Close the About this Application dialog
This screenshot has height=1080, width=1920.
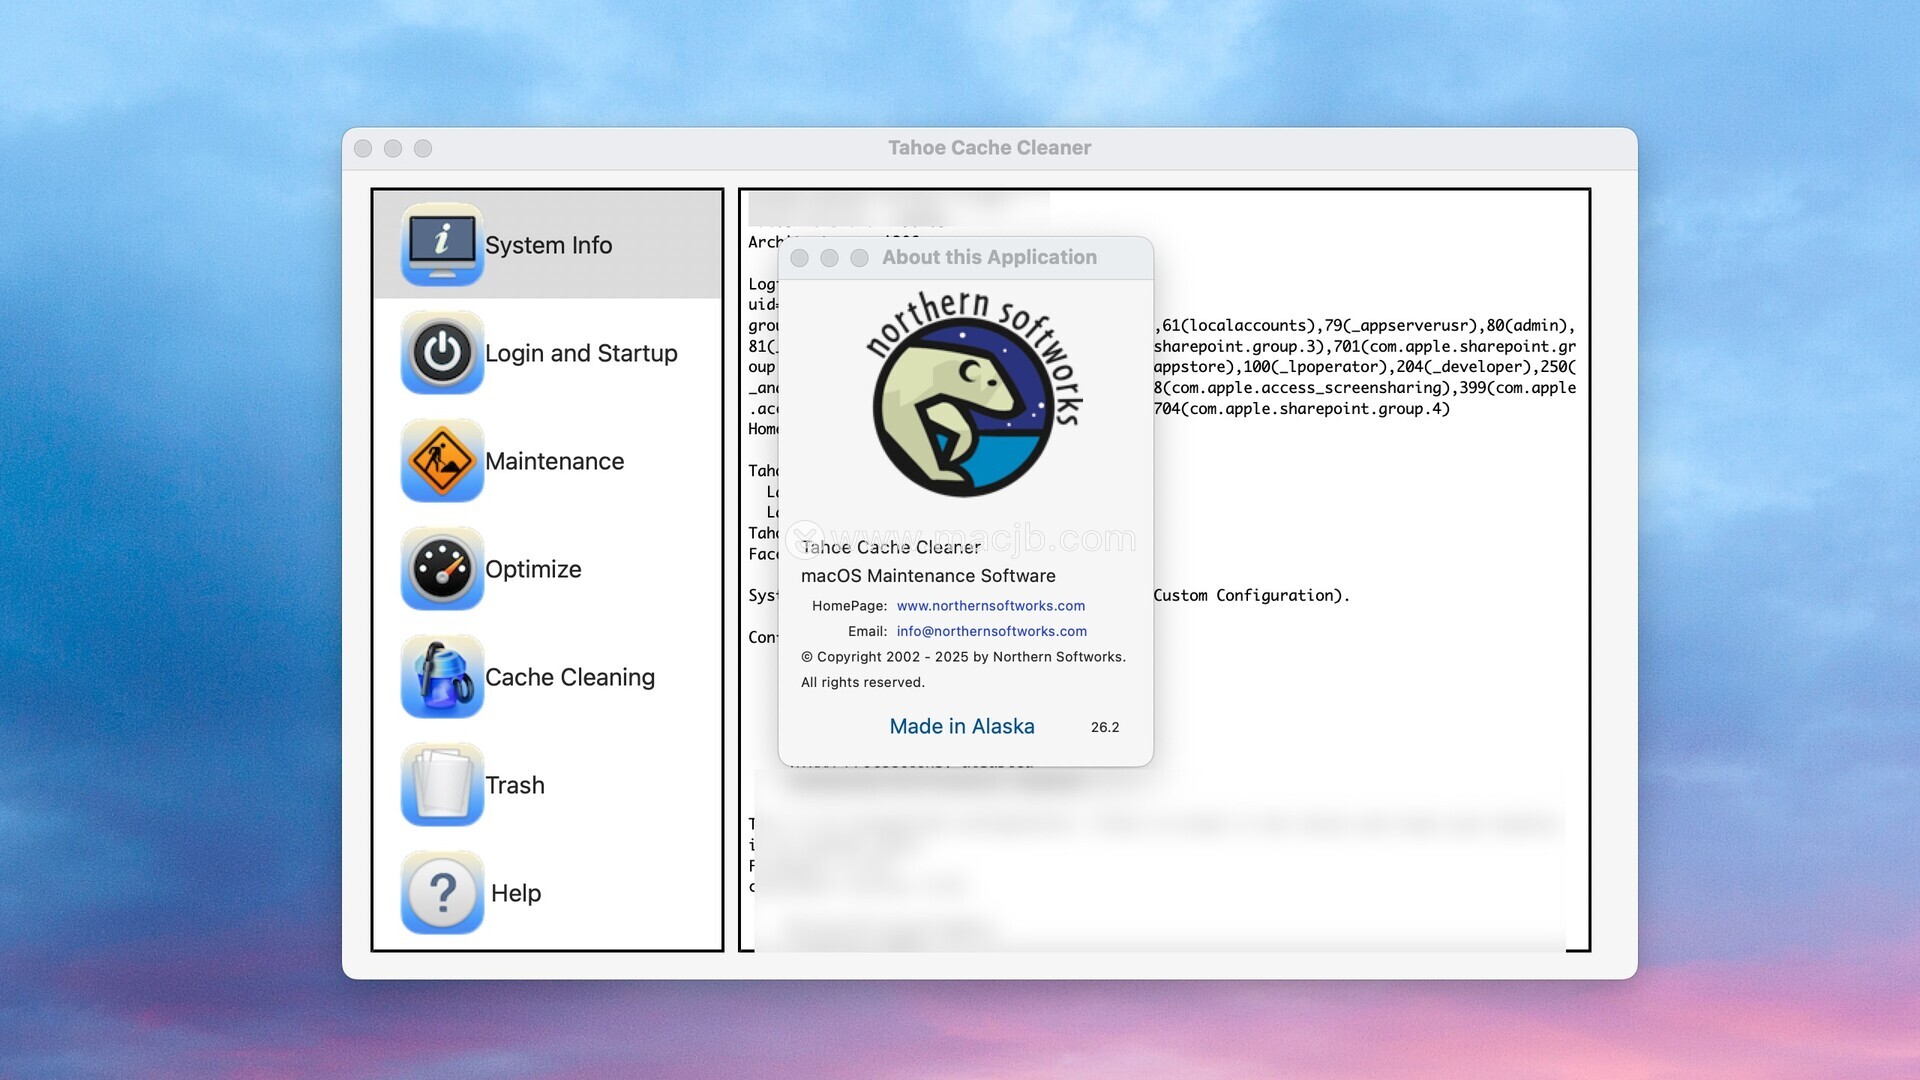pos(799,258)
